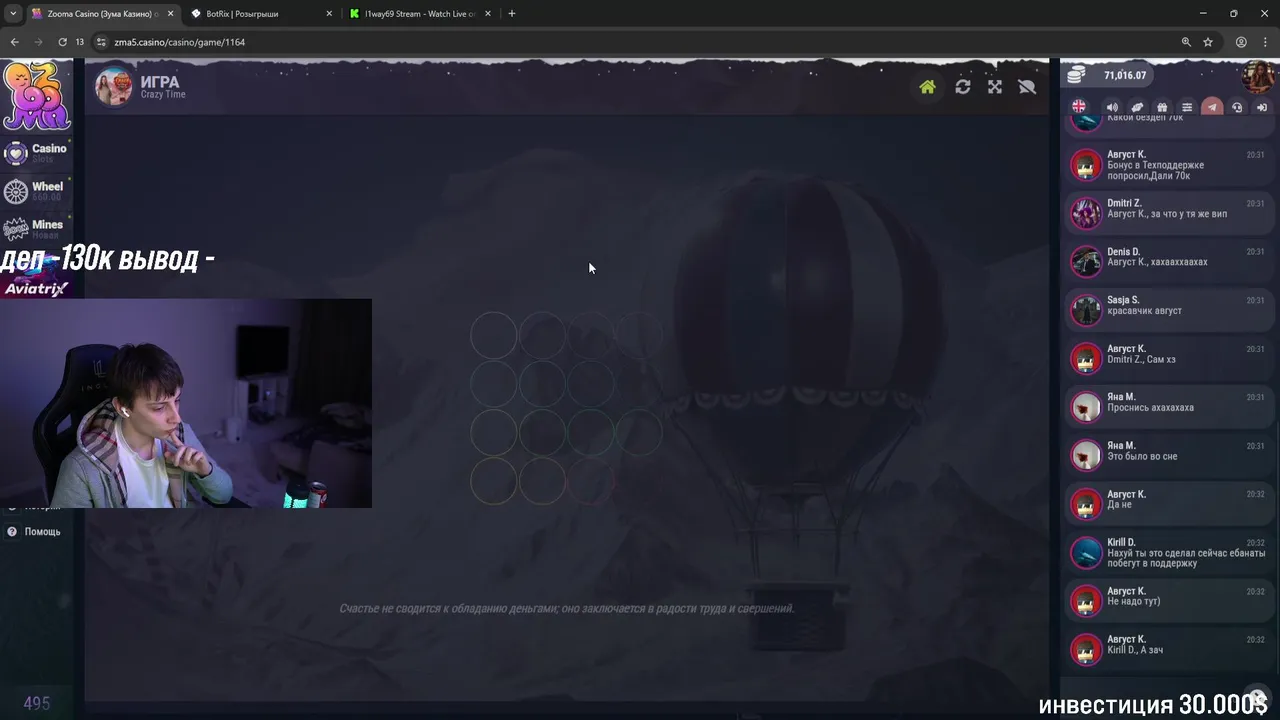Image resolution: width=1280 pixels, height=720 pixels.
Task: Click Denis D. chat message
Action: coord(1168,261)
